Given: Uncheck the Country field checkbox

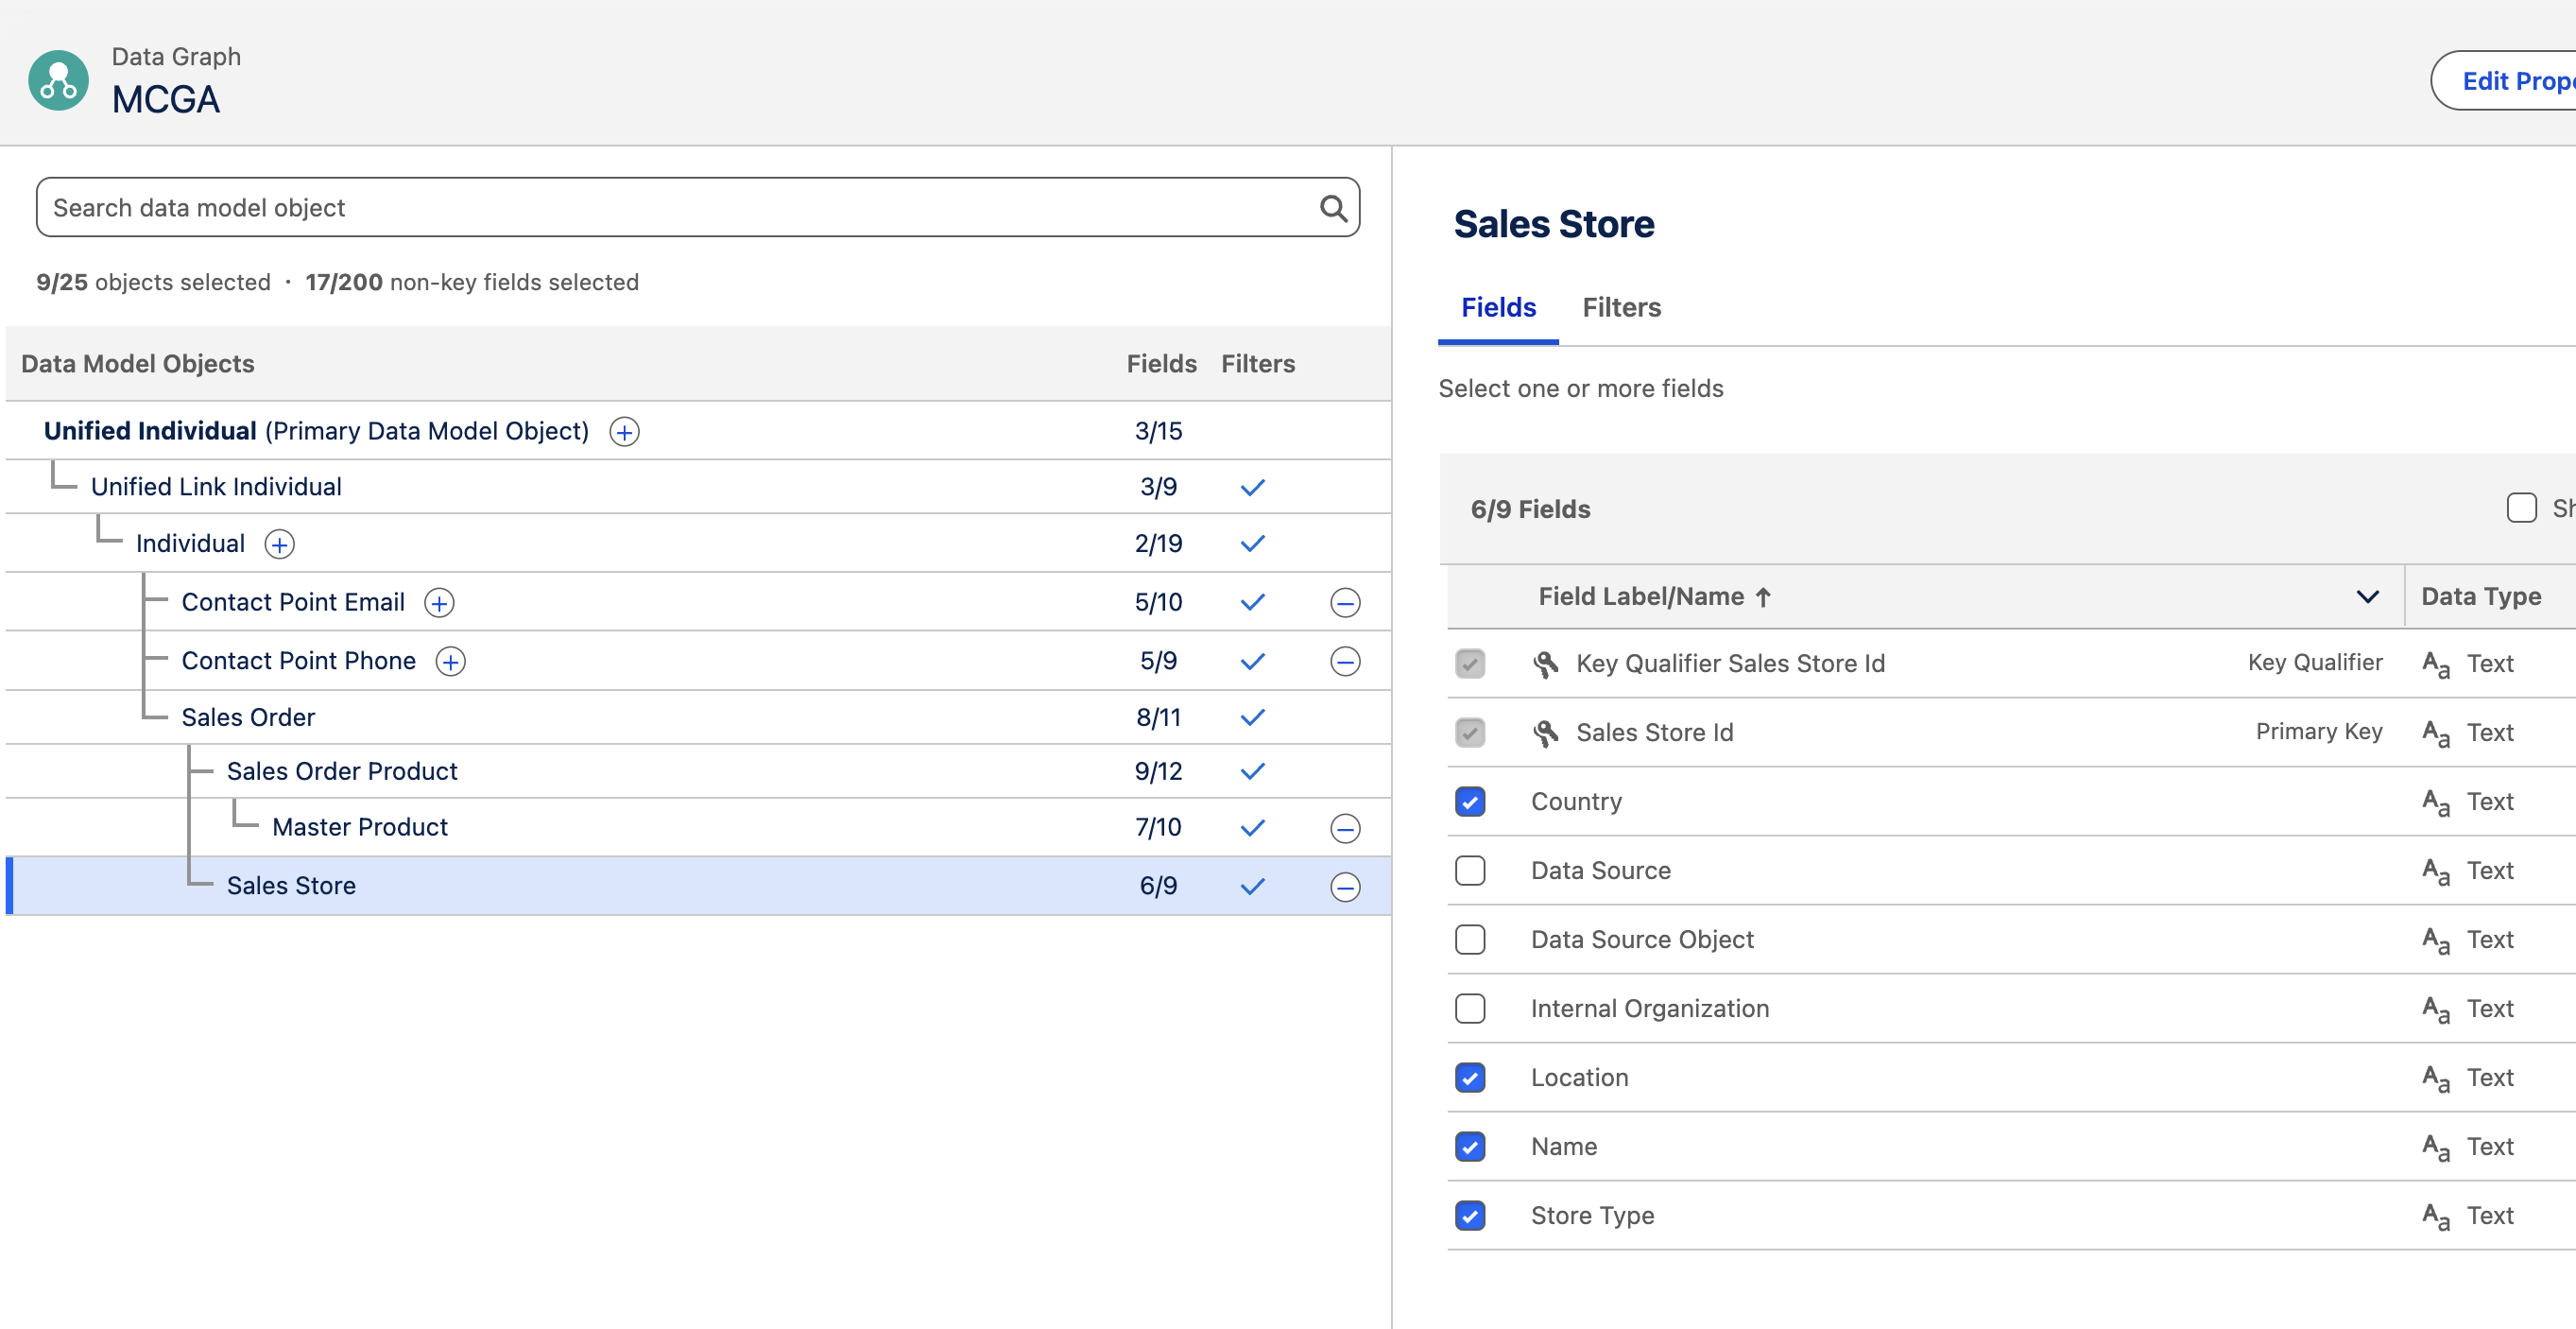Looking at the screenshot, I should point(1470,801).
